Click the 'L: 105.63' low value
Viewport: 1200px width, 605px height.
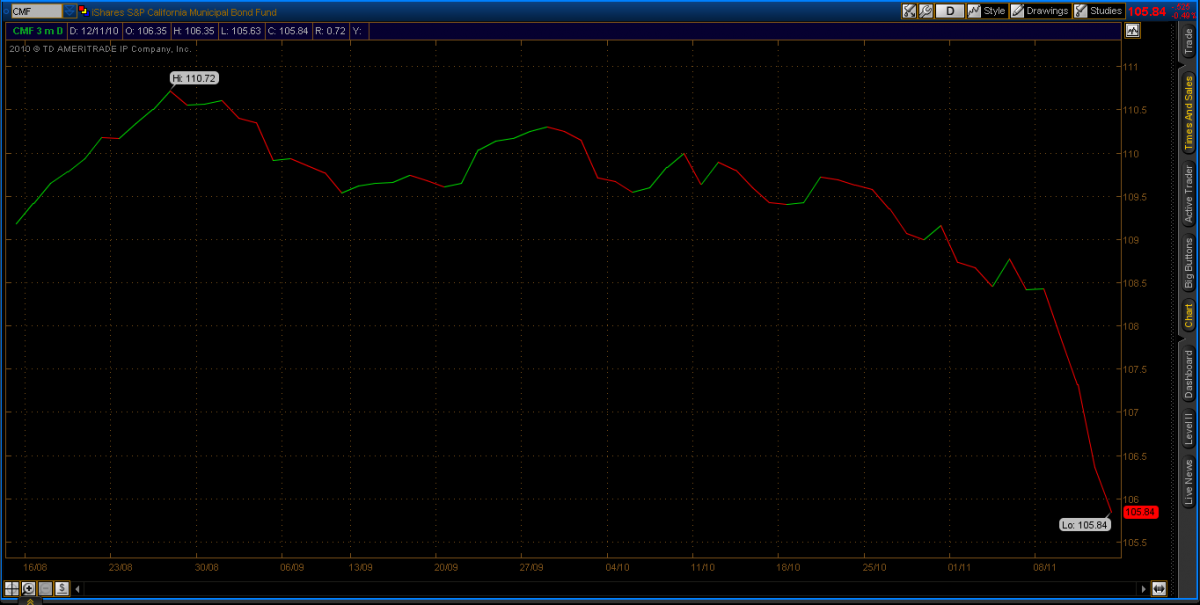(x=242, y=31)
